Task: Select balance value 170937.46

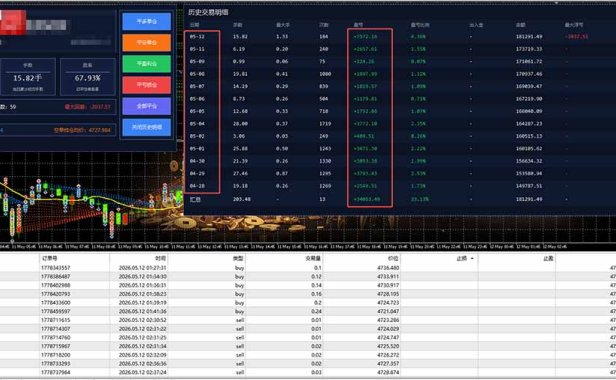Action: [x=529, y=74]
